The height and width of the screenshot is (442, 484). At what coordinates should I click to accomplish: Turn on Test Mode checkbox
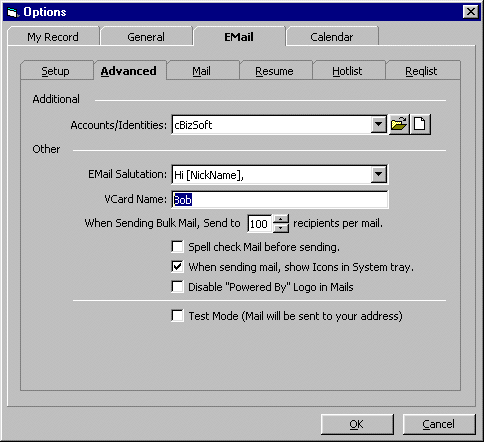click(177, 316)
